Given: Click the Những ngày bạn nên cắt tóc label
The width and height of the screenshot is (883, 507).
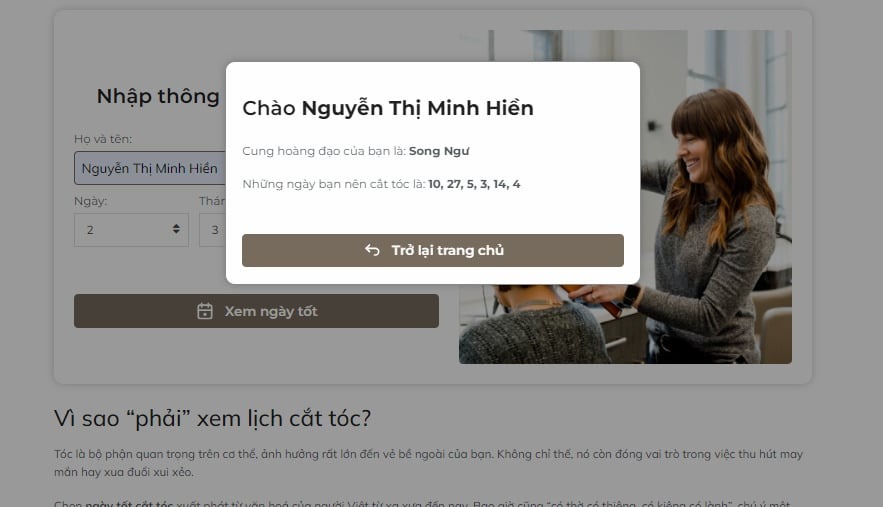Looking at the screenshot, I should pyautogui.click(x=334, y=184).
